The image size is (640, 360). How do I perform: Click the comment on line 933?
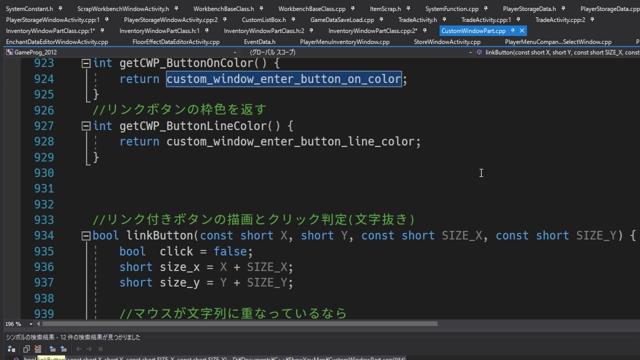tap(253, 220)
